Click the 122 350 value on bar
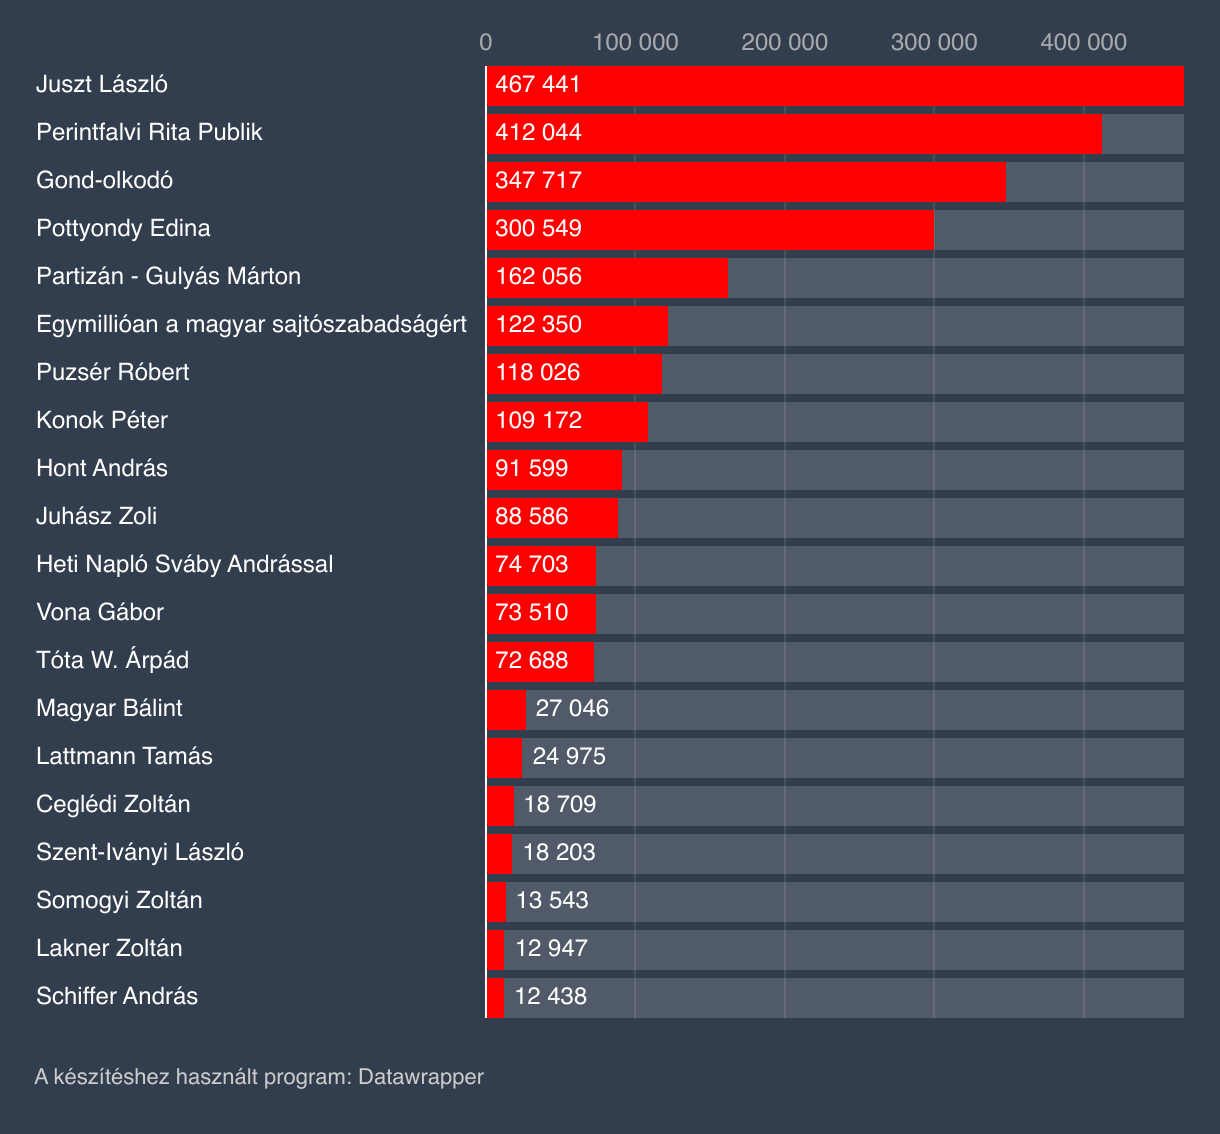The width and height of the screenshot is (1220, 1134). tap(538, 325)
